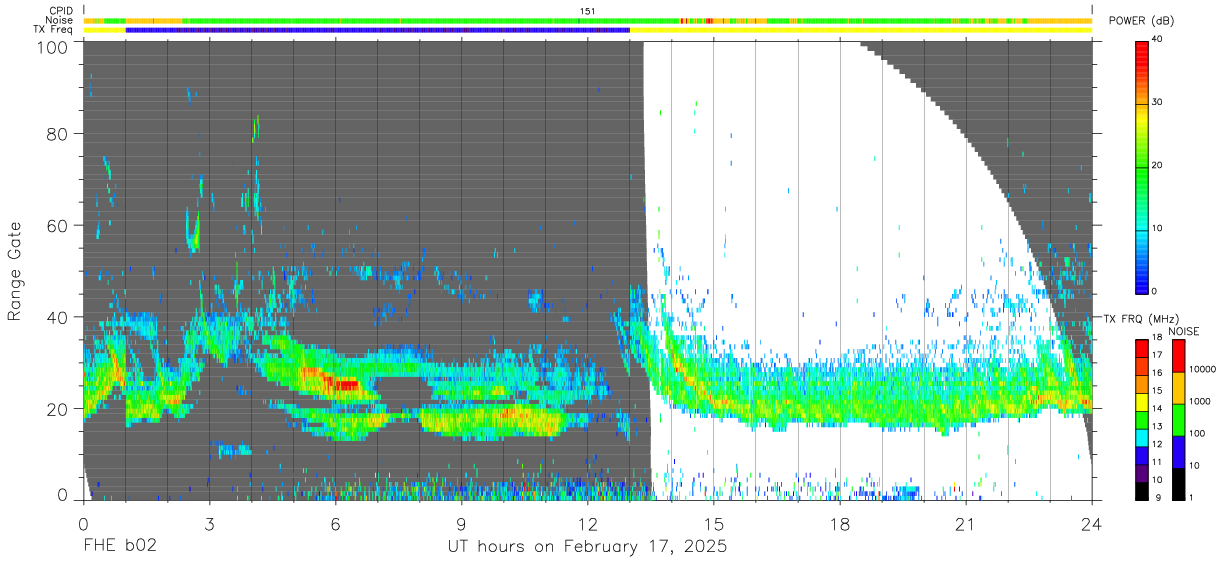1228x567 pixels.
Task: Click range gate tick label 80
Action: pos(57,133)
